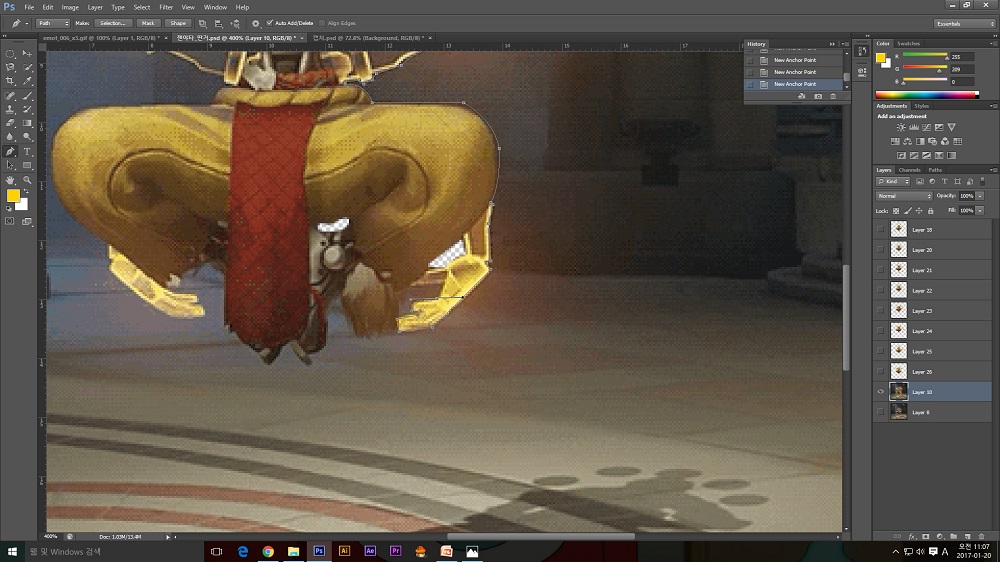Open Essentials workspace dropdown
The height and width of the screenshot is (562, 1000).
point(964,24)
